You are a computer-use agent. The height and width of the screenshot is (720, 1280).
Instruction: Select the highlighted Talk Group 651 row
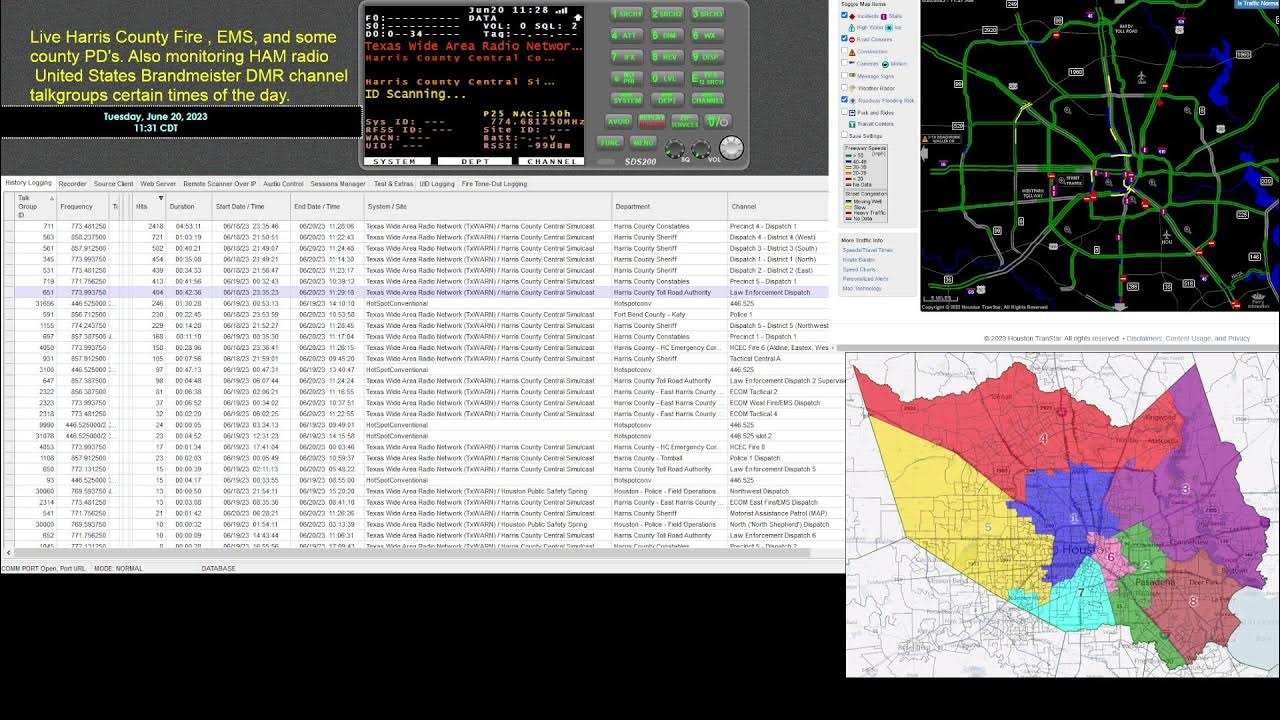tap(415, 292)
